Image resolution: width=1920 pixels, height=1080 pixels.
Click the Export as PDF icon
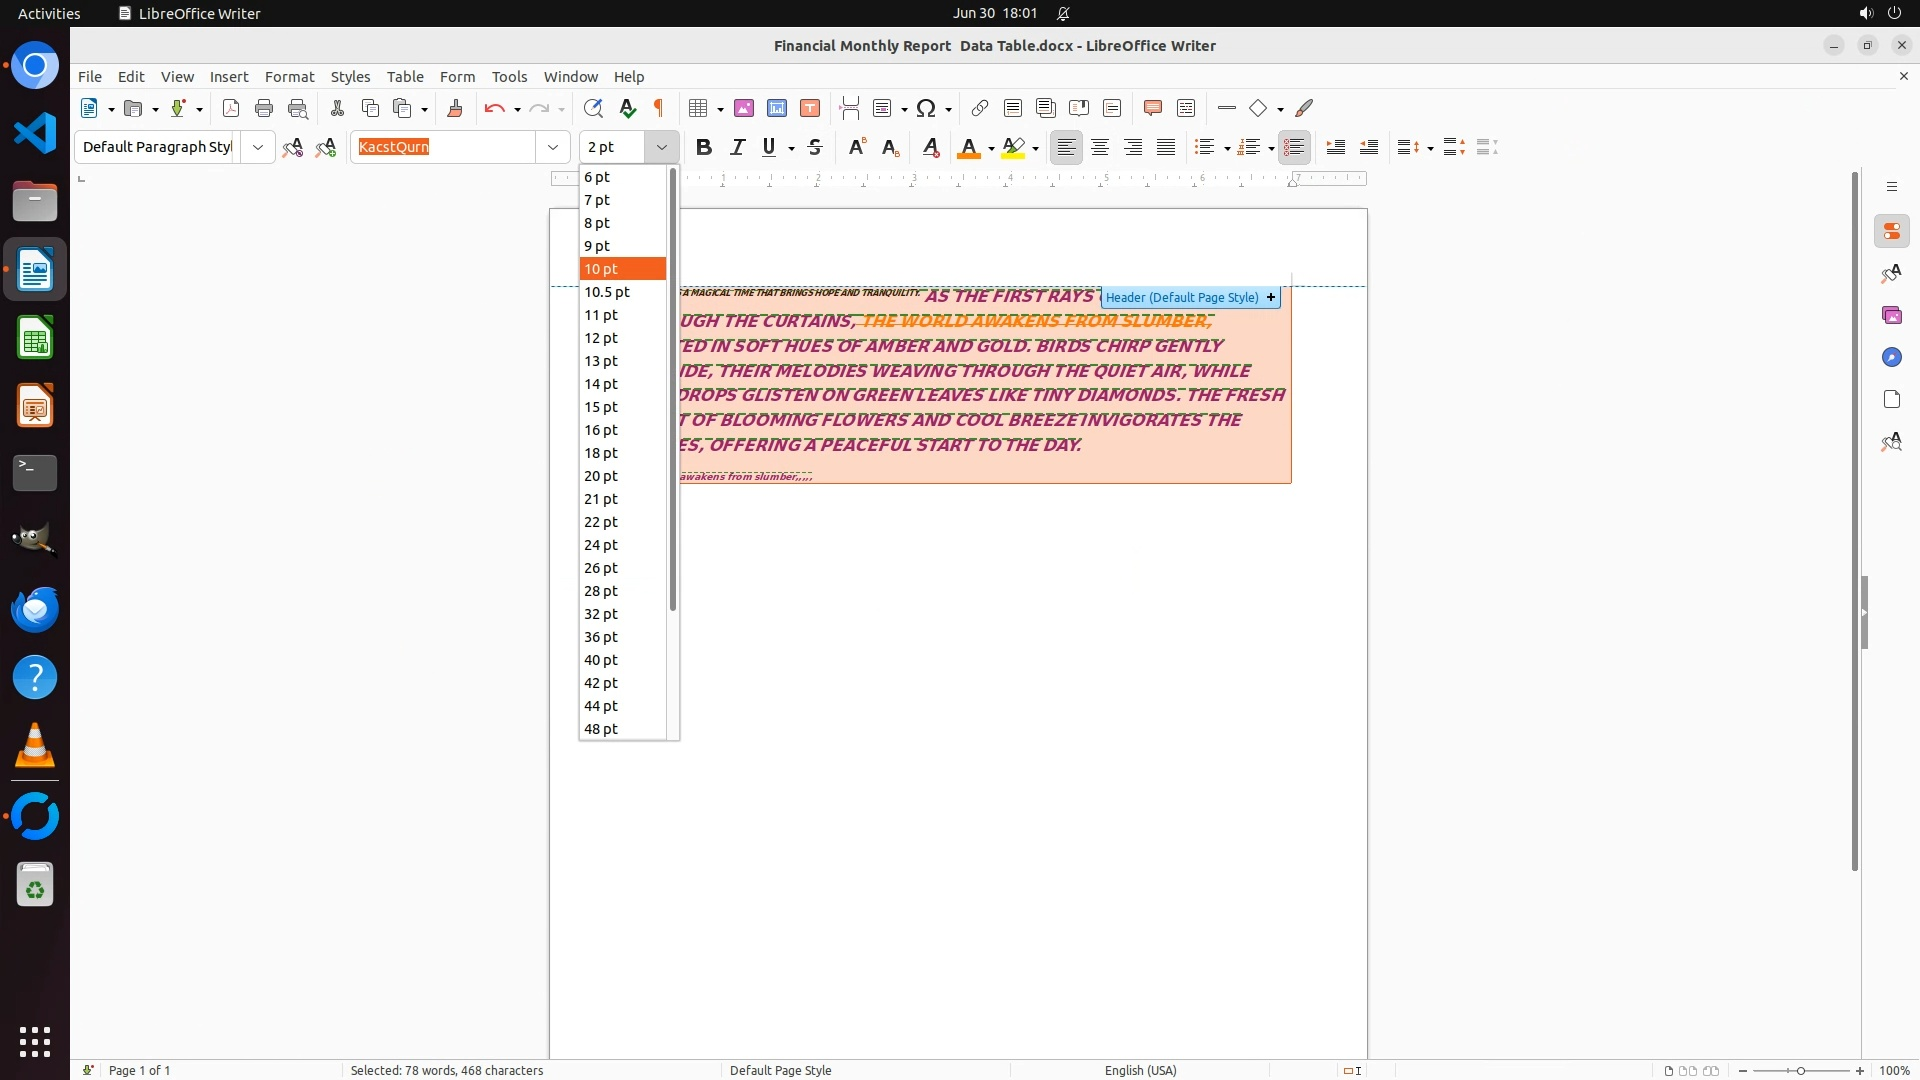[x=231, y=108]
